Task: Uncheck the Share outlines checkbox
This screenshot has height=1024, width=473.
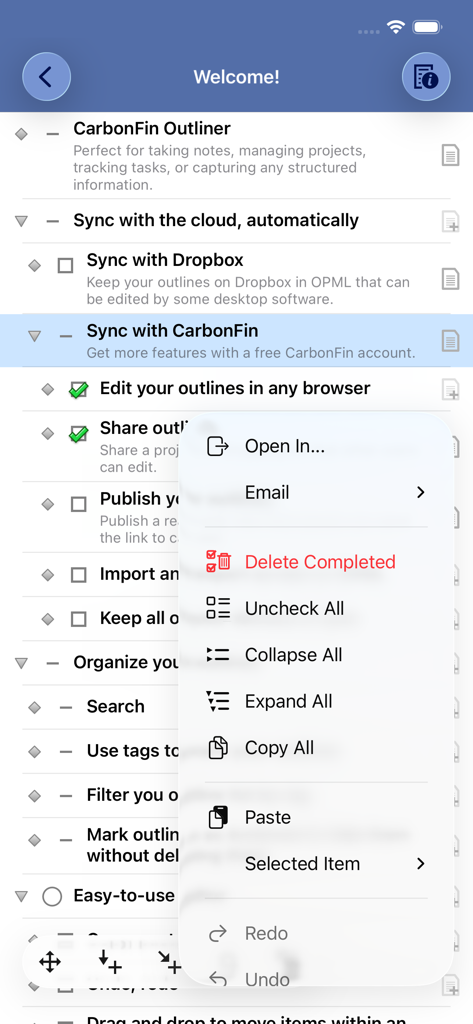Action: 78,434
